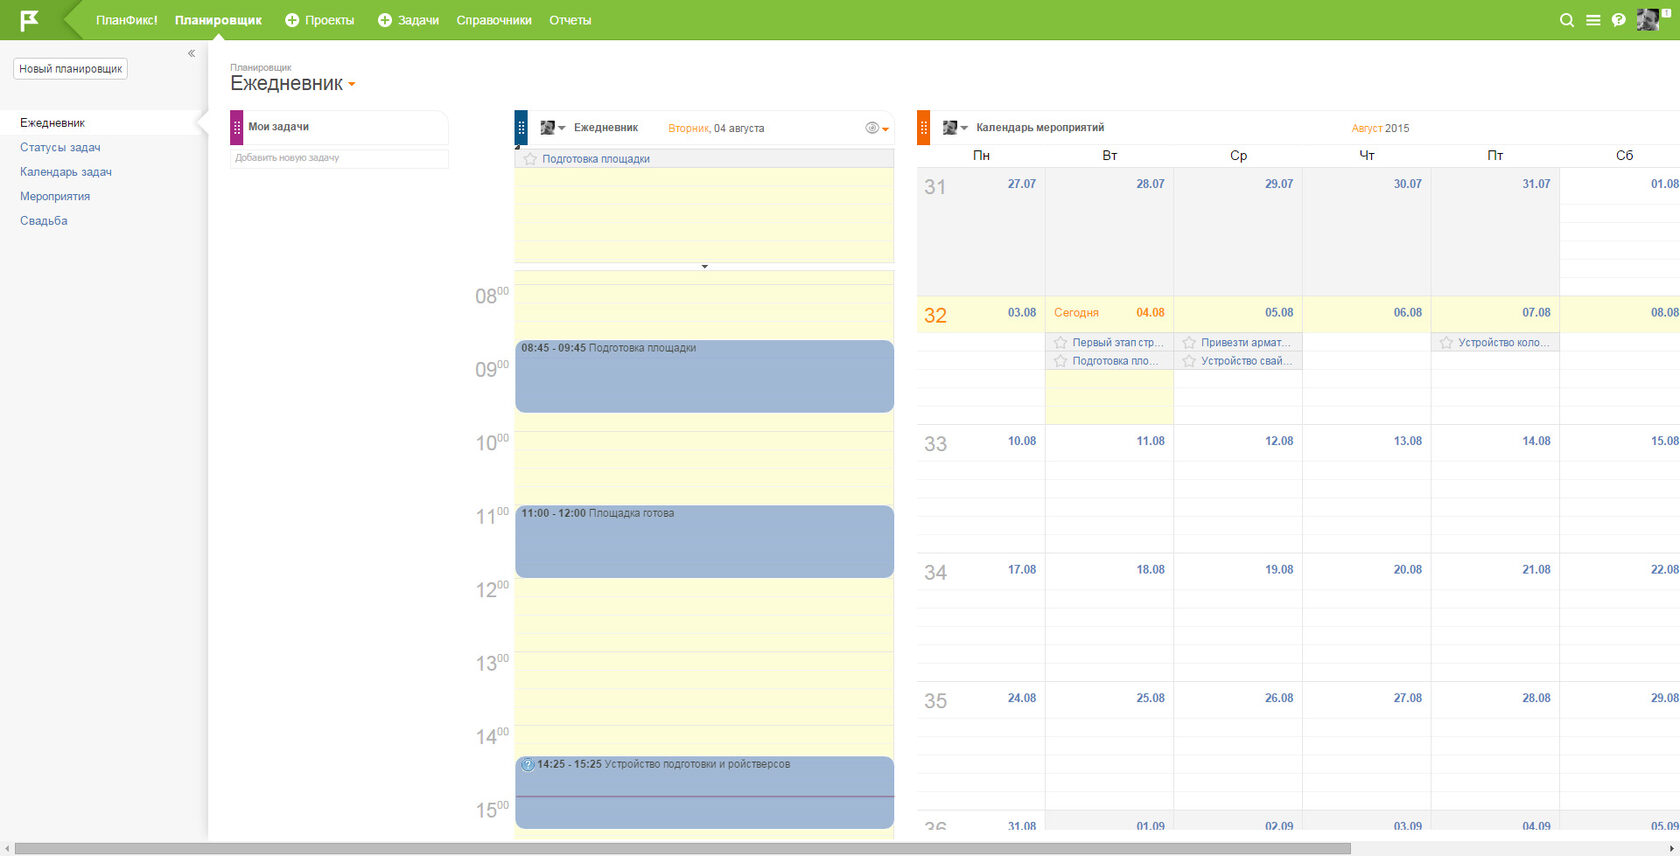Select date 27.07 in calendar
Screen dimensions: 1680x856
1022,184
